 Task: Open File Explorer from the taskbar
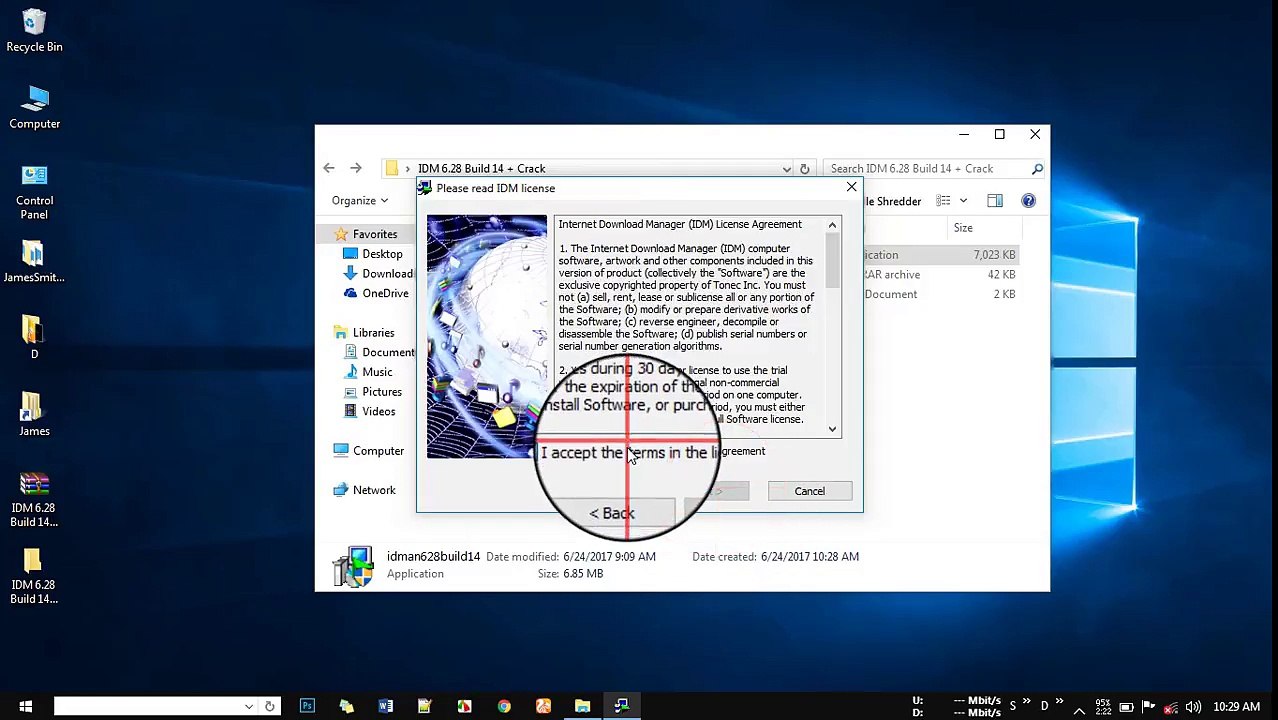(582, 706)
